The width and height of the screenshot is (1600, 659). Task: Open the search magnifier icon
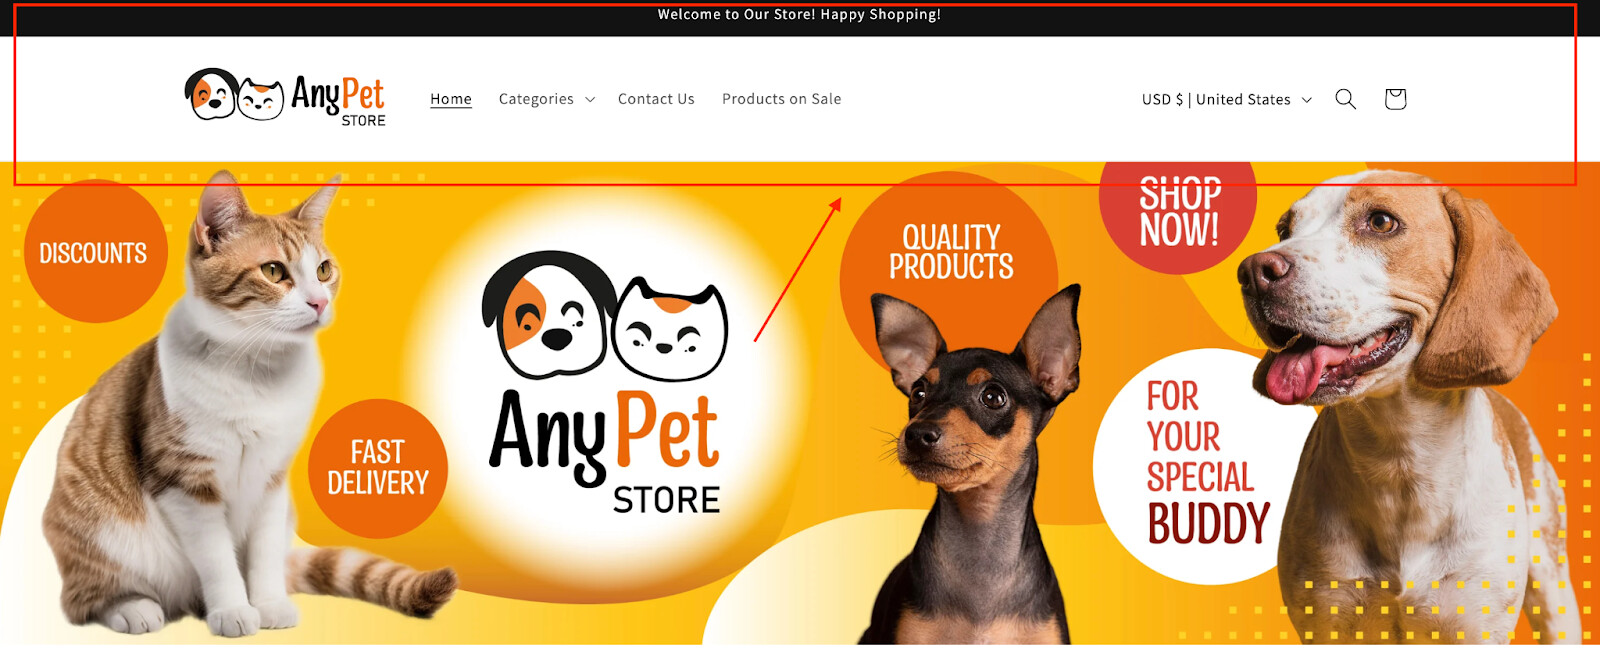1345,99
